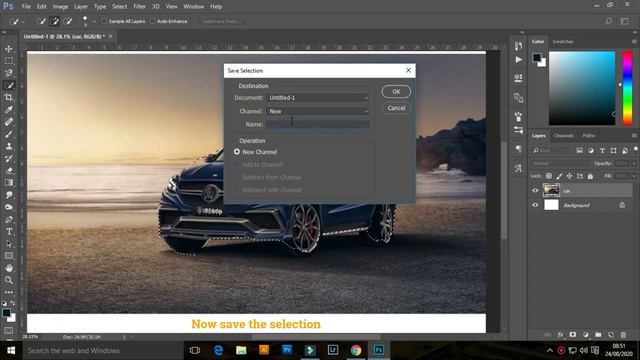Open the Filter menu

(139, 7)
